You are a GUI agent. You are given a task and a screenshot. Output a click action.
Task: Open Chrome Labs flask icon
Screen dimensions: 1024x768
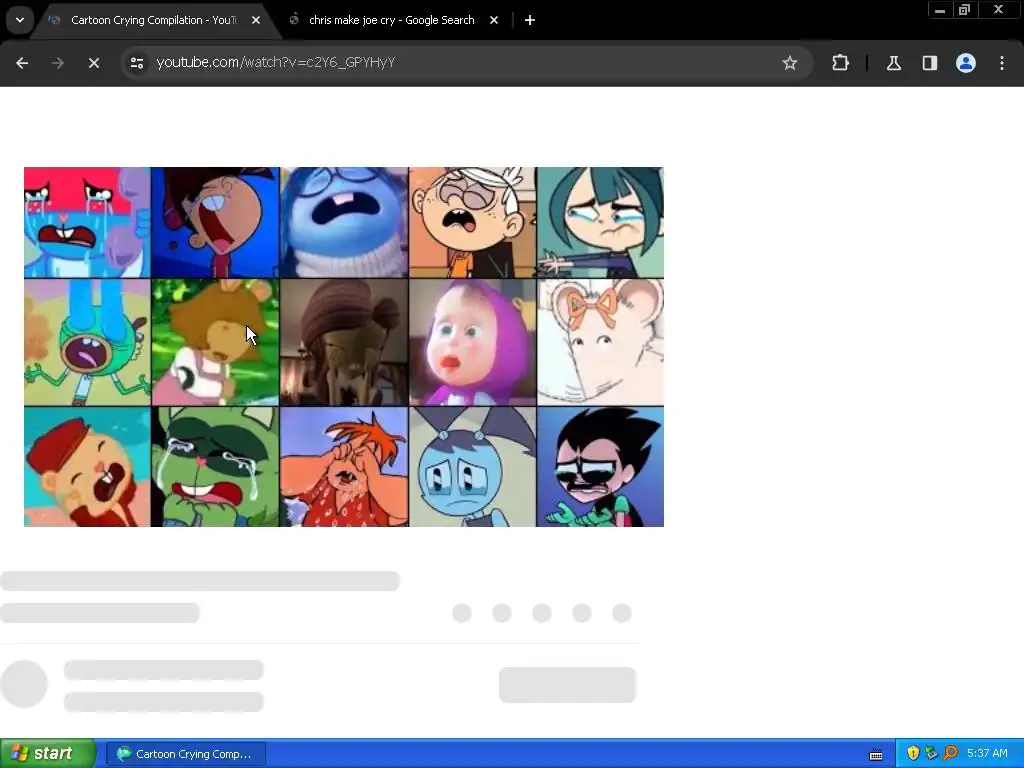[x=893, y=63]
